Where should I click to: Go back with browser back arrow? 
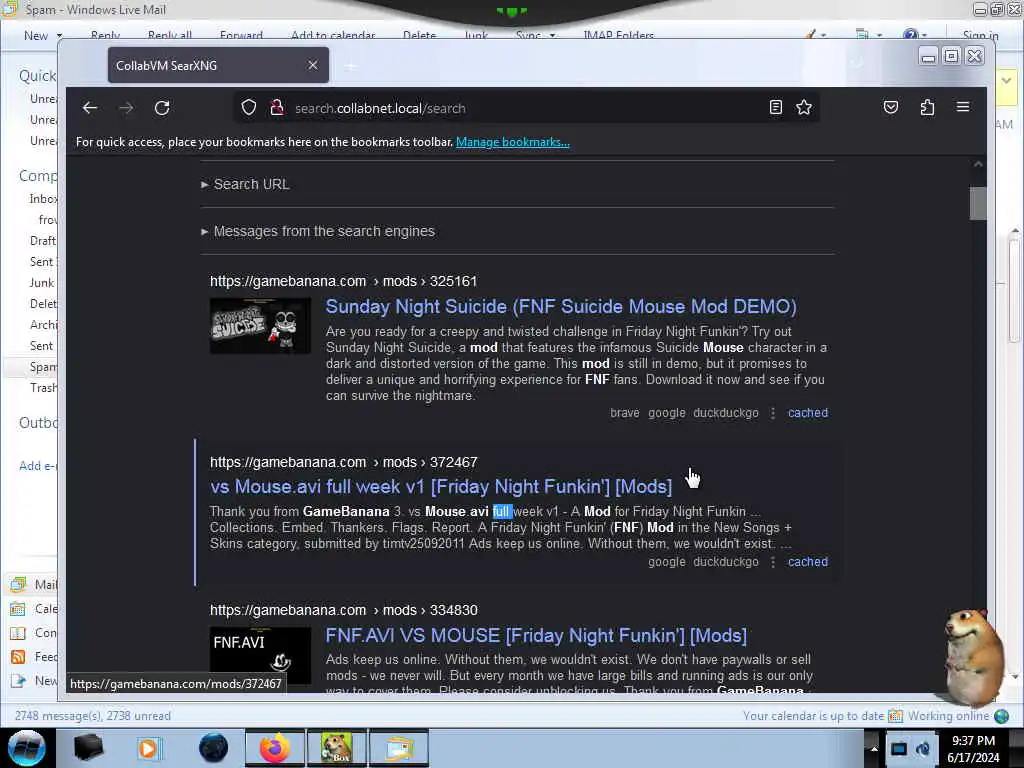[90, 108]
